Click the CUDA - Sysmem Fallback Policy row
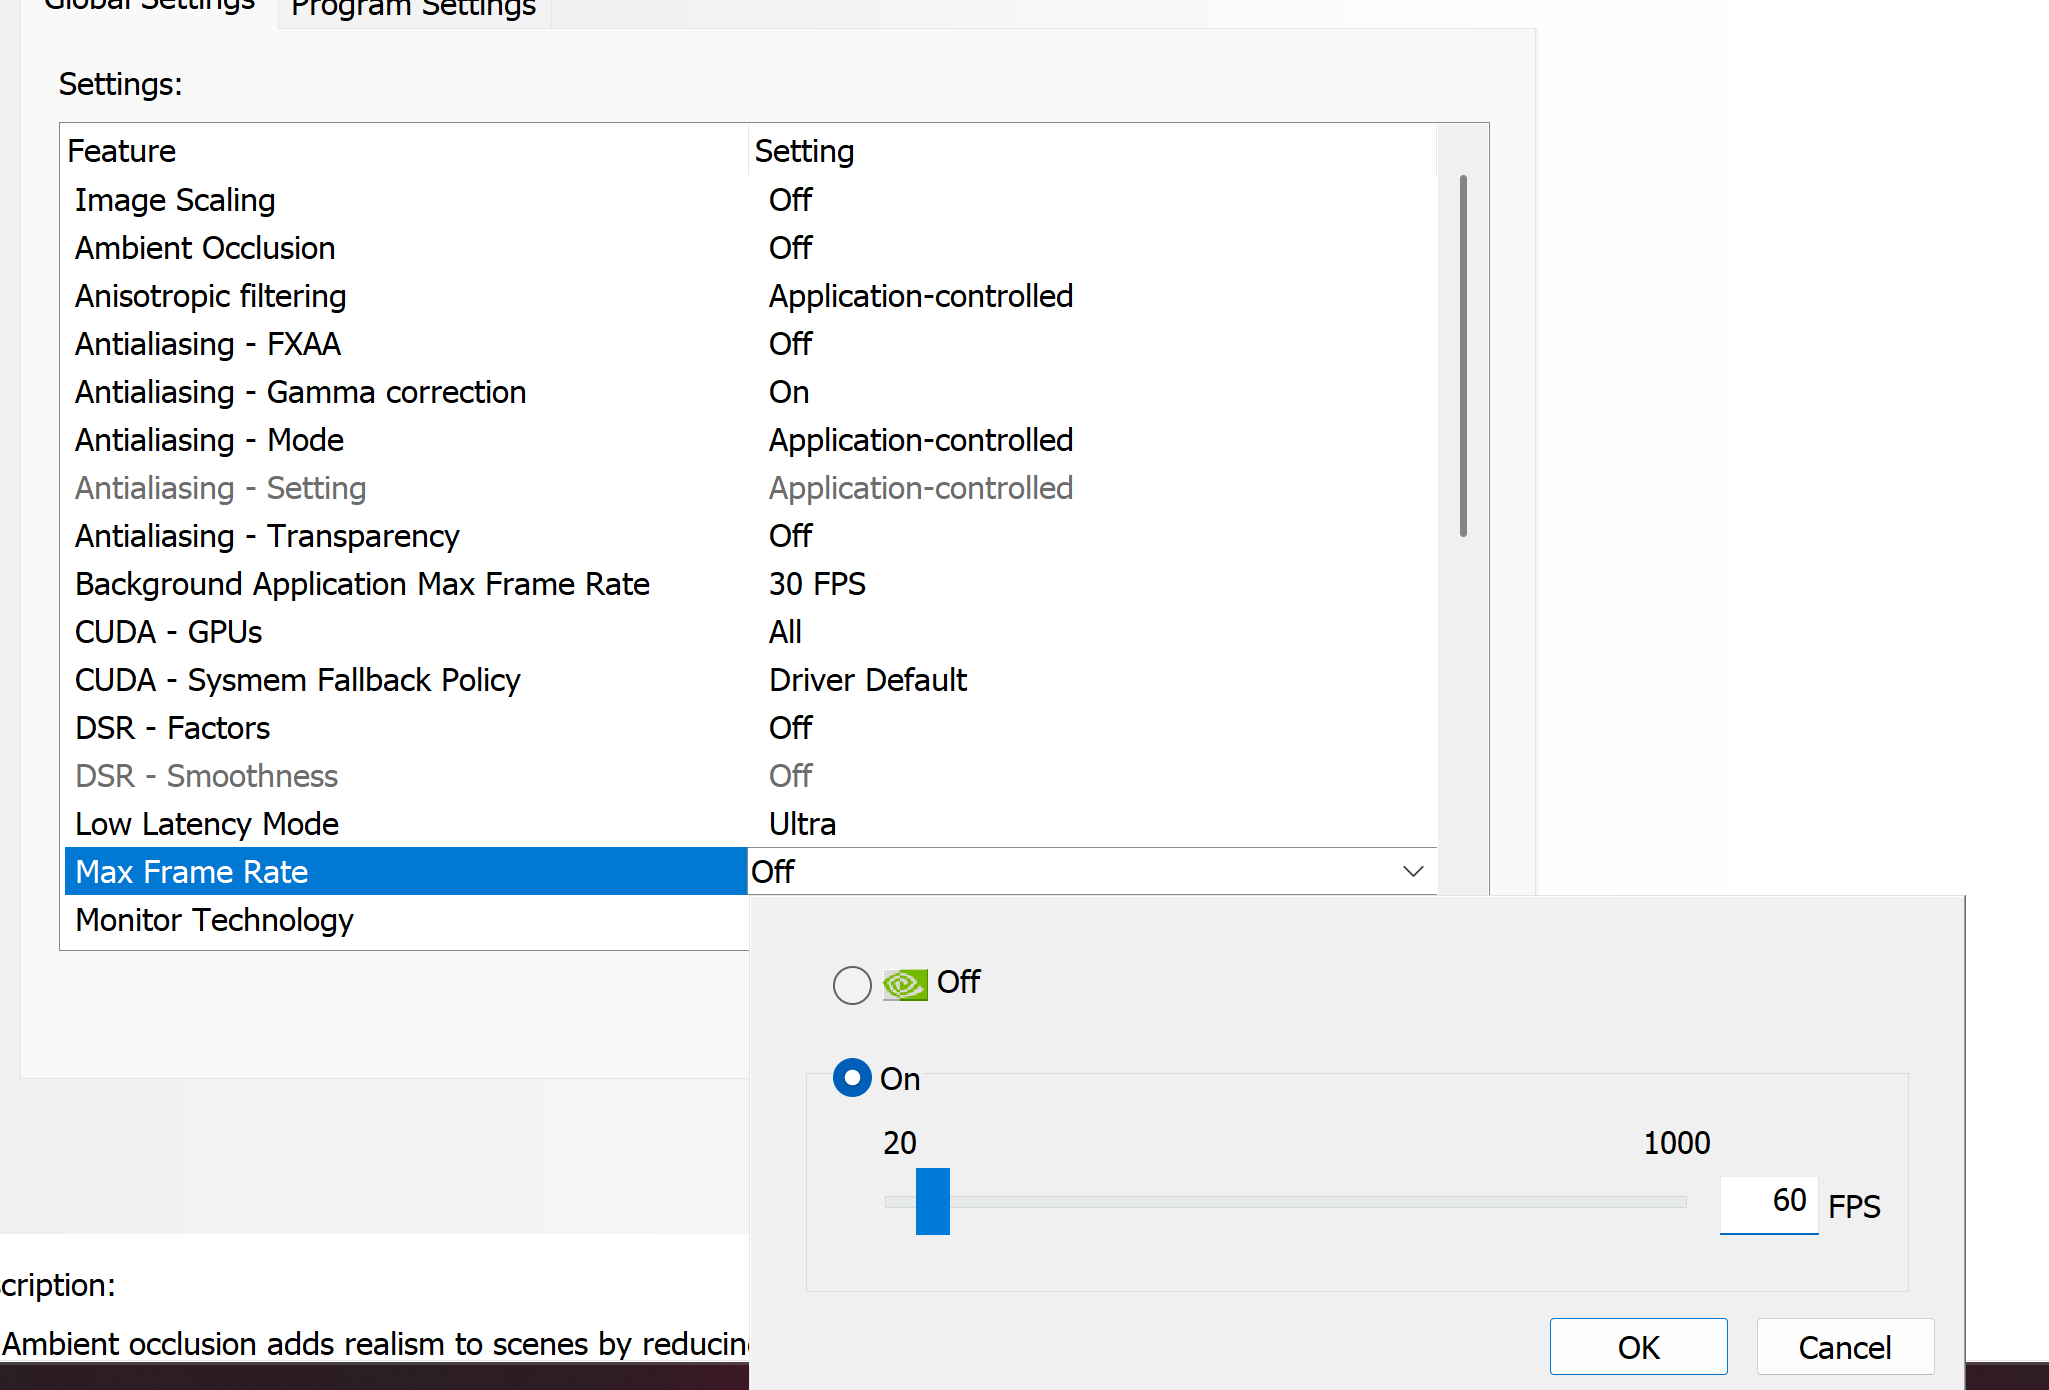 point(297,680)
